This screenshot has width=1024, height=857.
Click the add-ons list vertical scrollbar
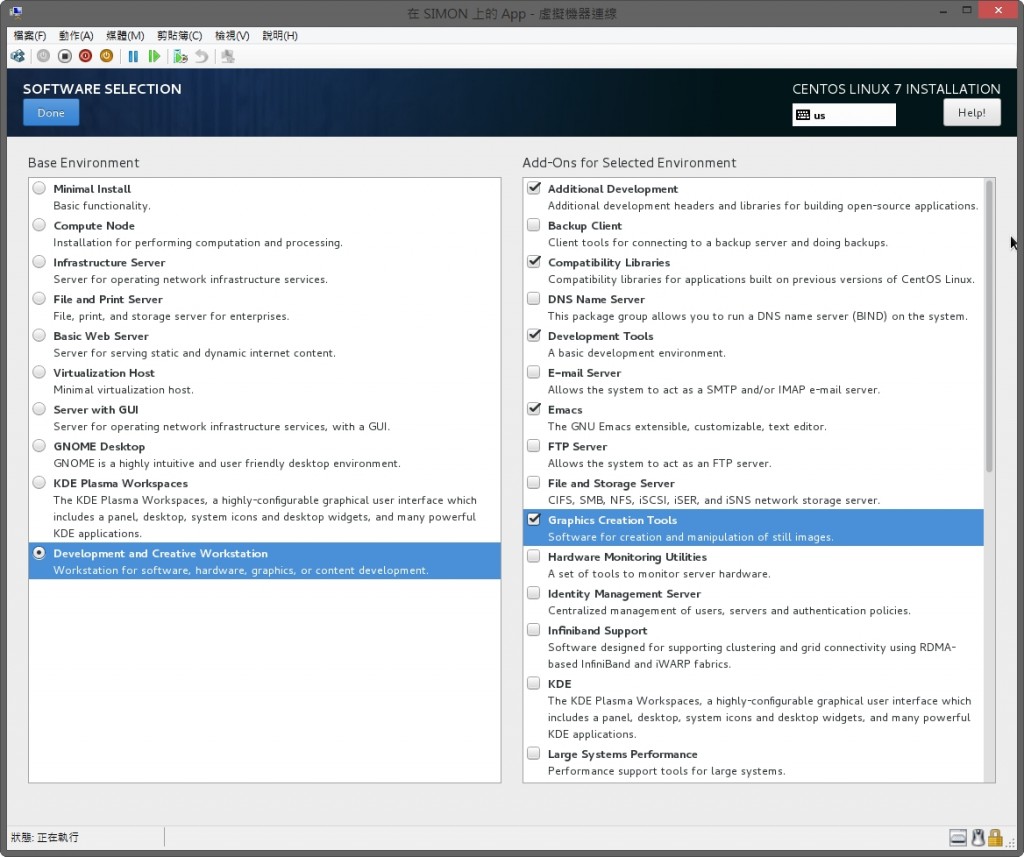click(989, 327)
